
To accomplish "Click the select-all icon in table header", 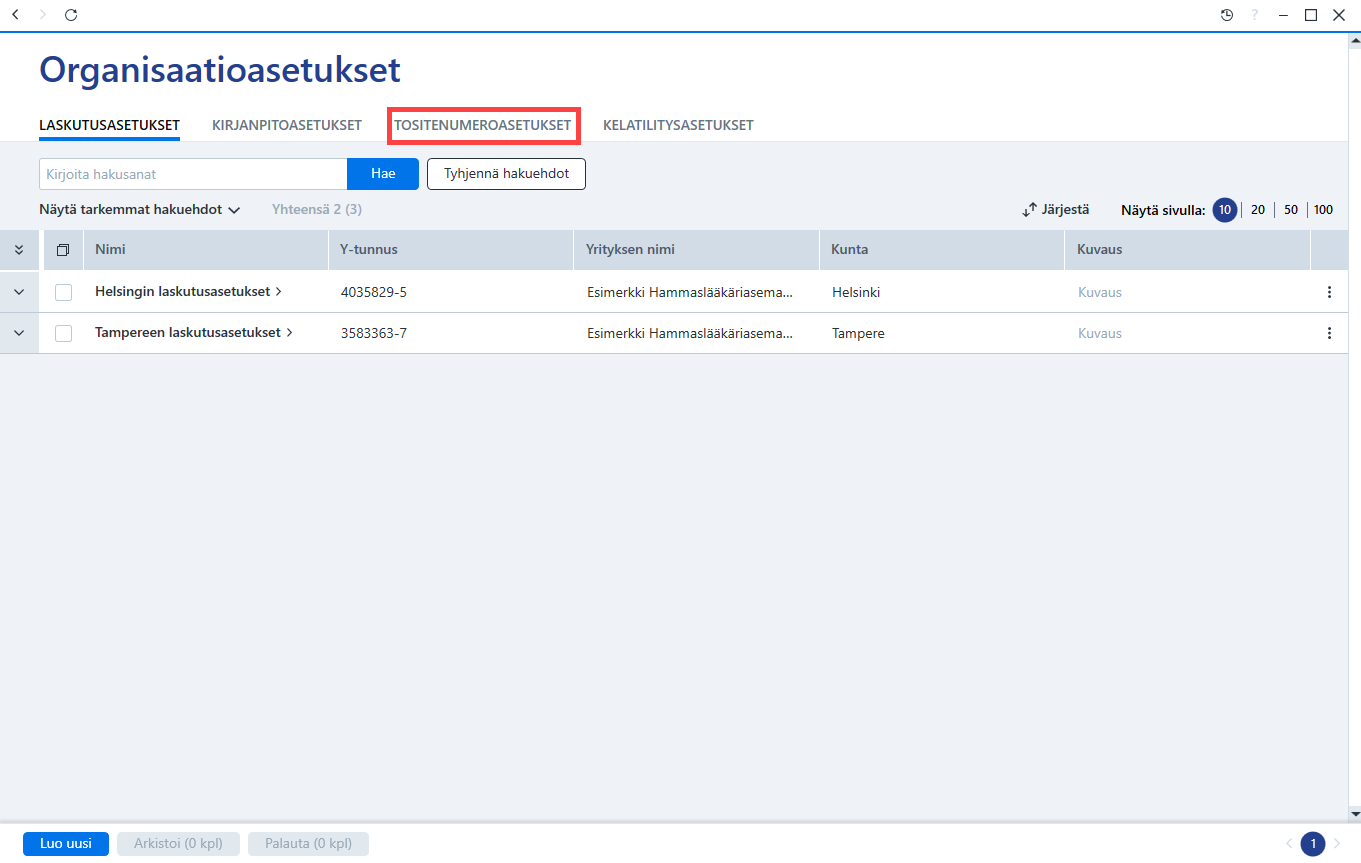I will click(63, 250).
